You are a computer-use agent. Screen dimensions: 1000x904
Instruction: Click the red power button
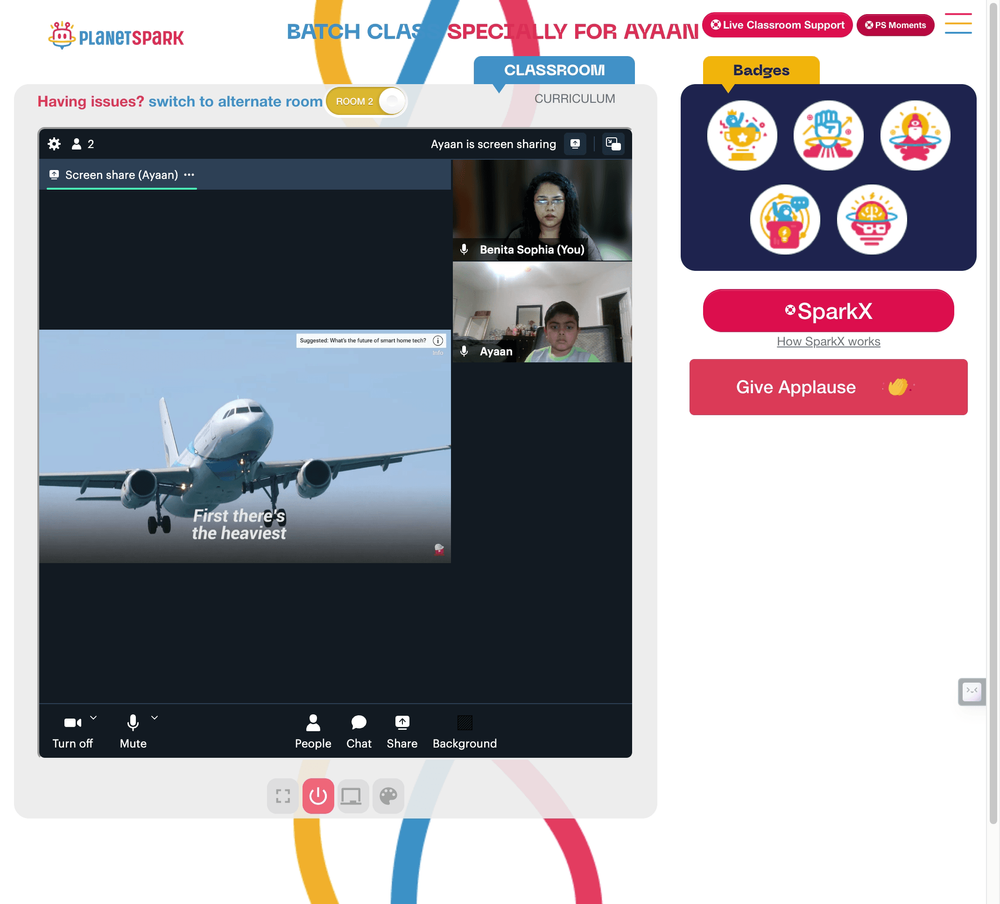click(x=318, y=796)
